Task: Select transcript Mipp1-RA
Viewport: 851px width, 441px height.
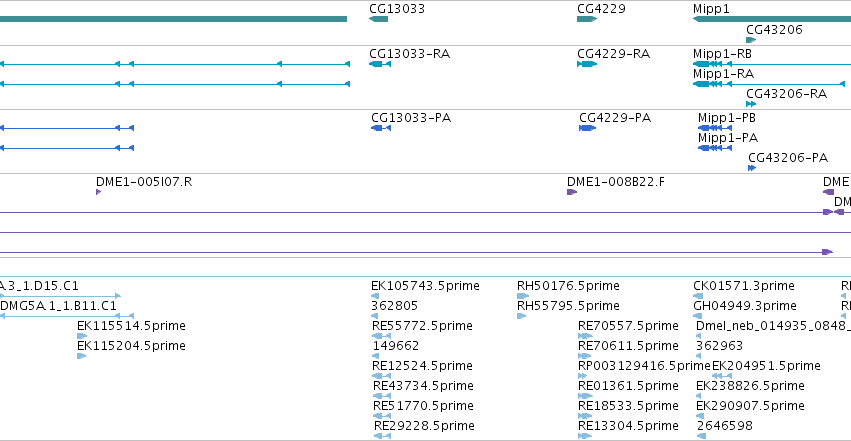Action: click(x=723, y=74)
